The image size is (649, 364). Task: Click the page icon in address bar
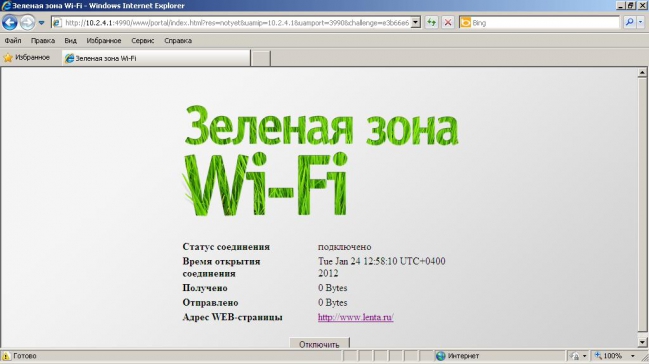57,23
